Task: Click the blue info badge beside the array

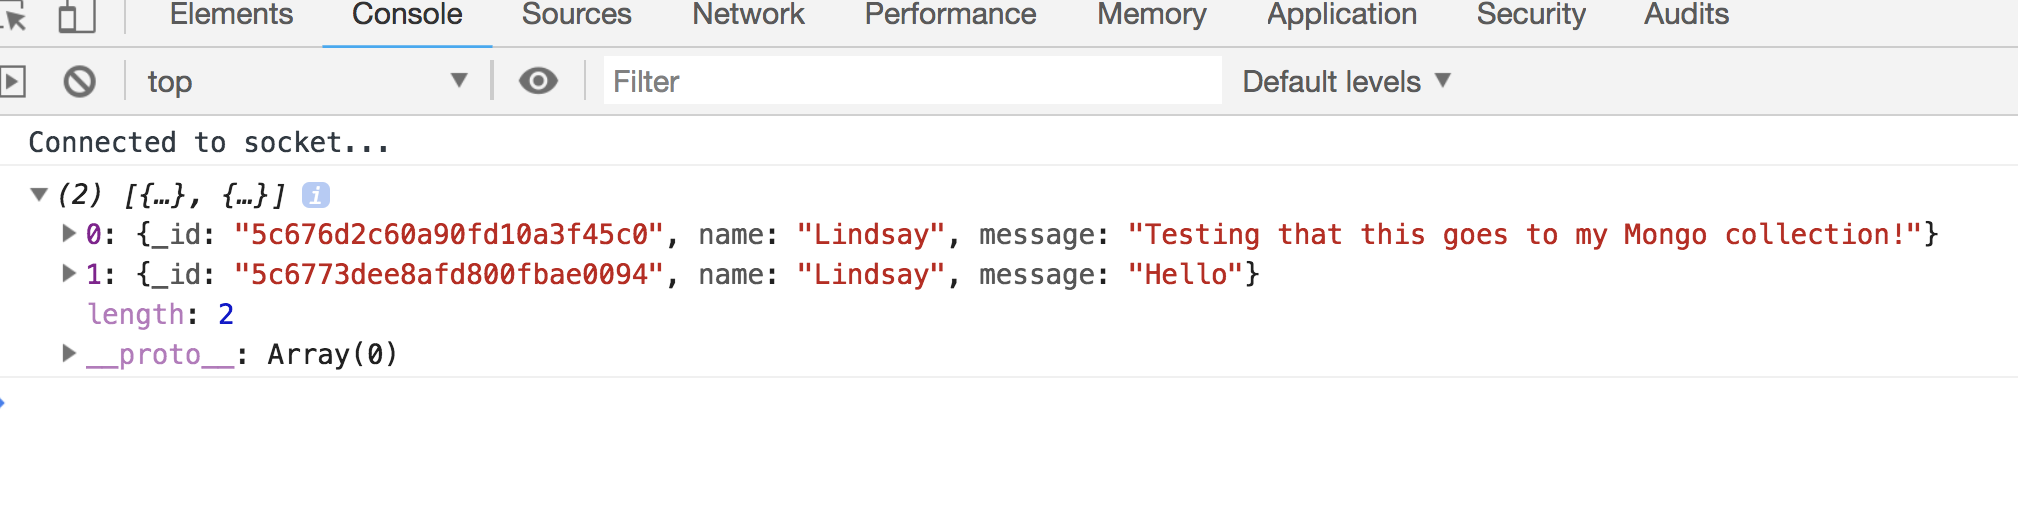Action: click(x=316, y=195)
